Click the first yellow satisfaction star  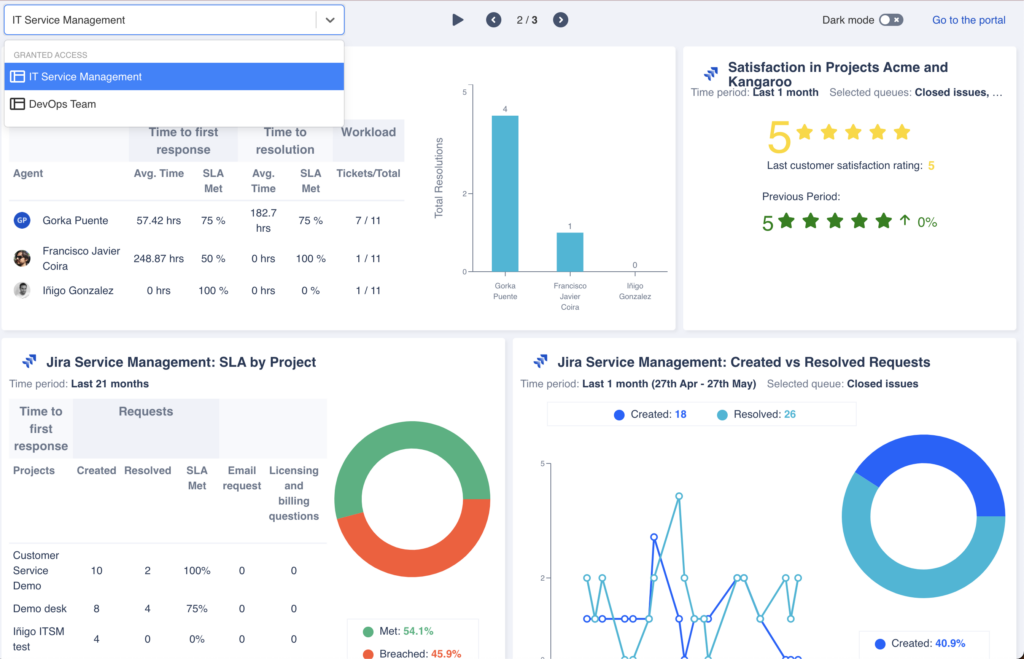pyautogui.click(x=805, y=133)
